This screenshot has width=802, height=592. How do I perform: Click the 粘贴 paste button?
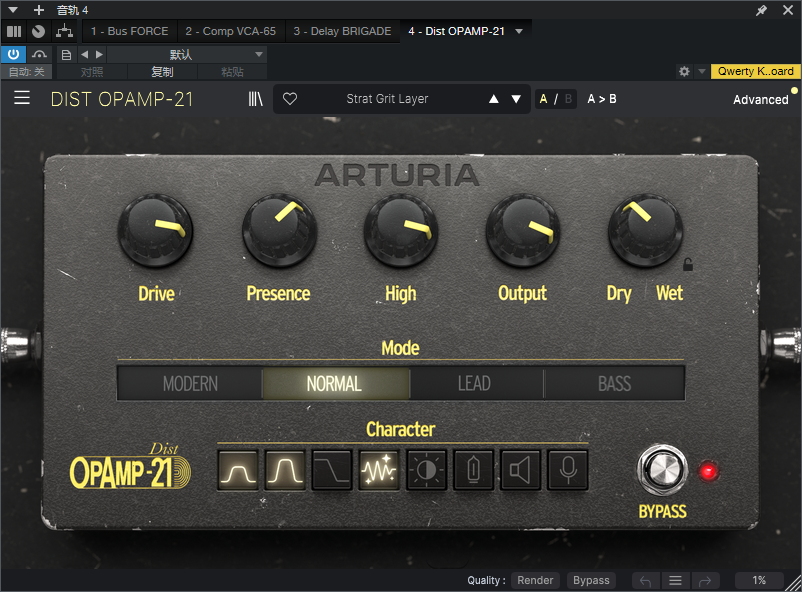click(232, 72)
